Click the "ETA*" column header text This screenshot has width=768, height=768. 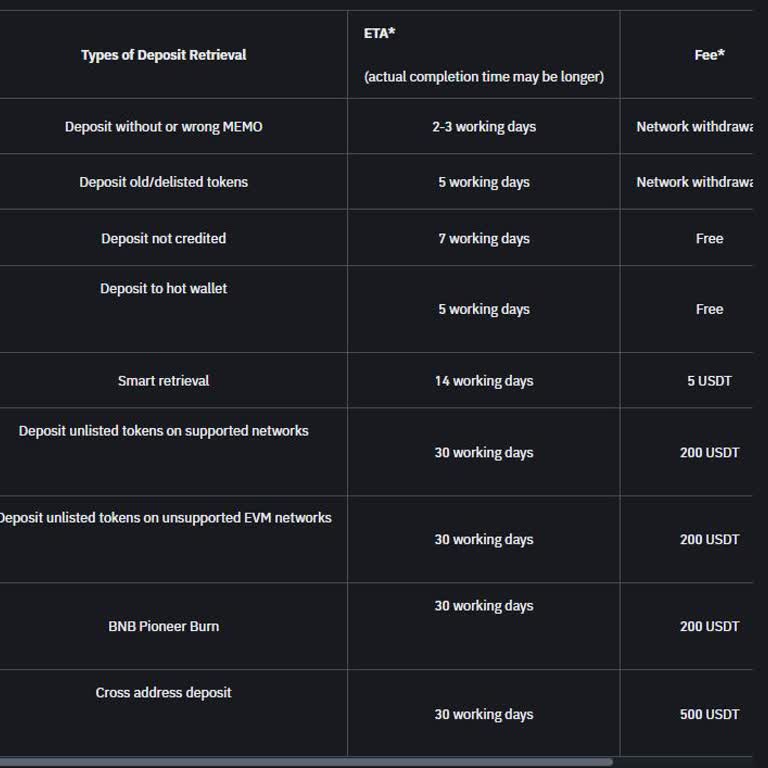(379, 33)
